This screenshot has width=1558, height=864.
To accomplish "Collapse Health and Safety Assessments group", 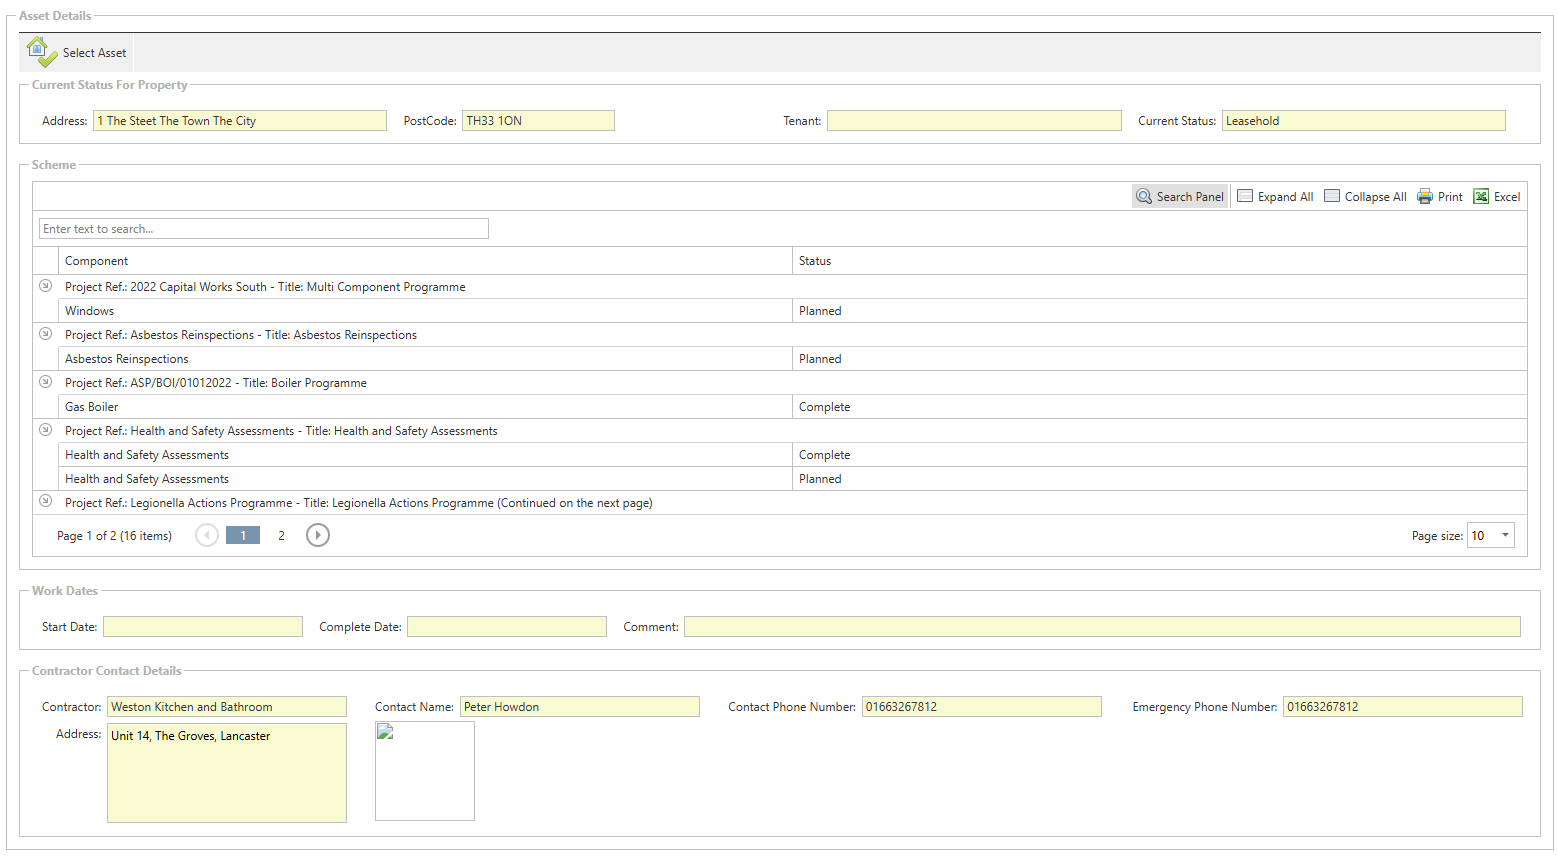I will 45,430.
